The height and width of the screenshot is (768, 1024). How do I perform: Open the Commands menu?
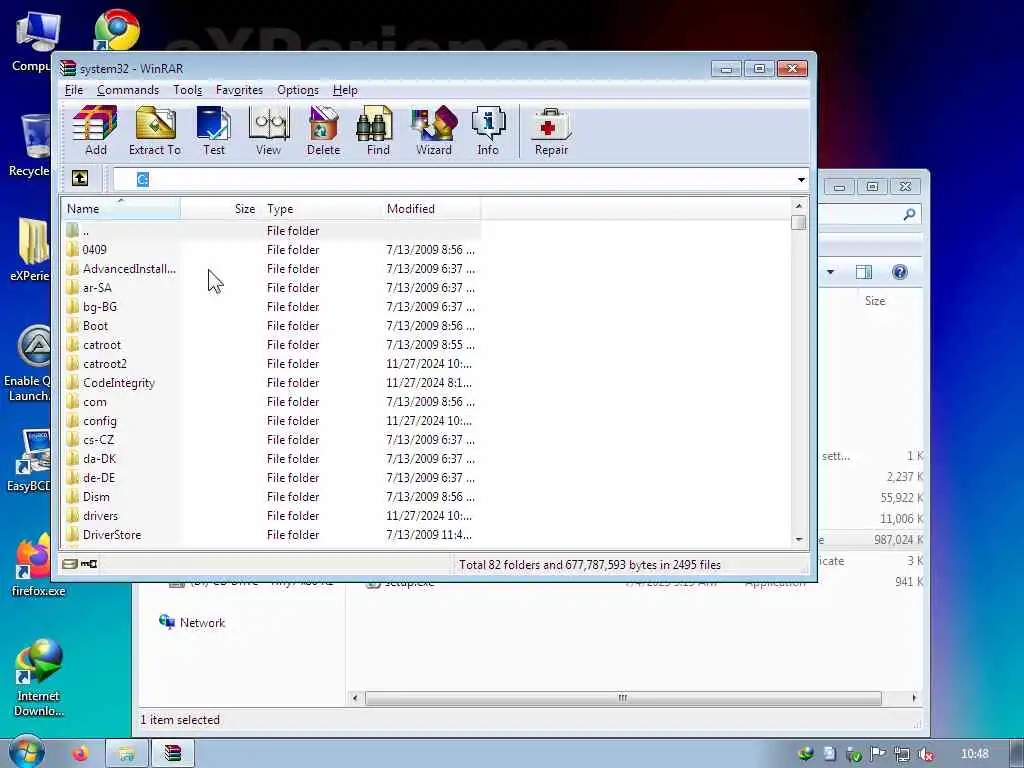(x=128, y=90)
